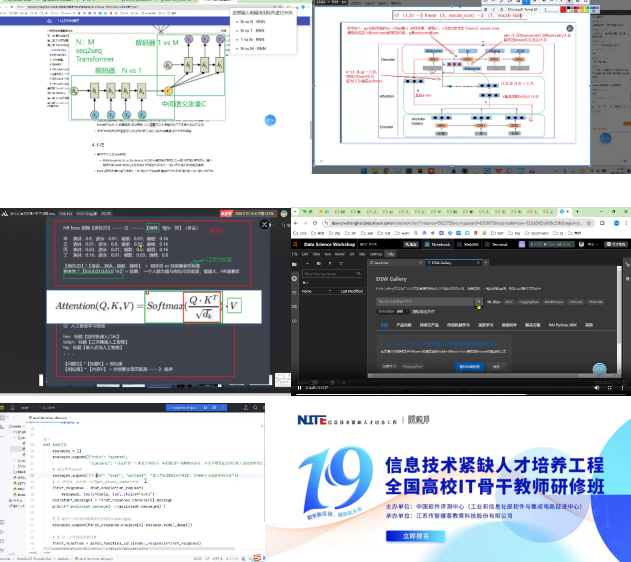
Task: Switch to Terminal in Data Science Workshop
Action: (496, 244)
